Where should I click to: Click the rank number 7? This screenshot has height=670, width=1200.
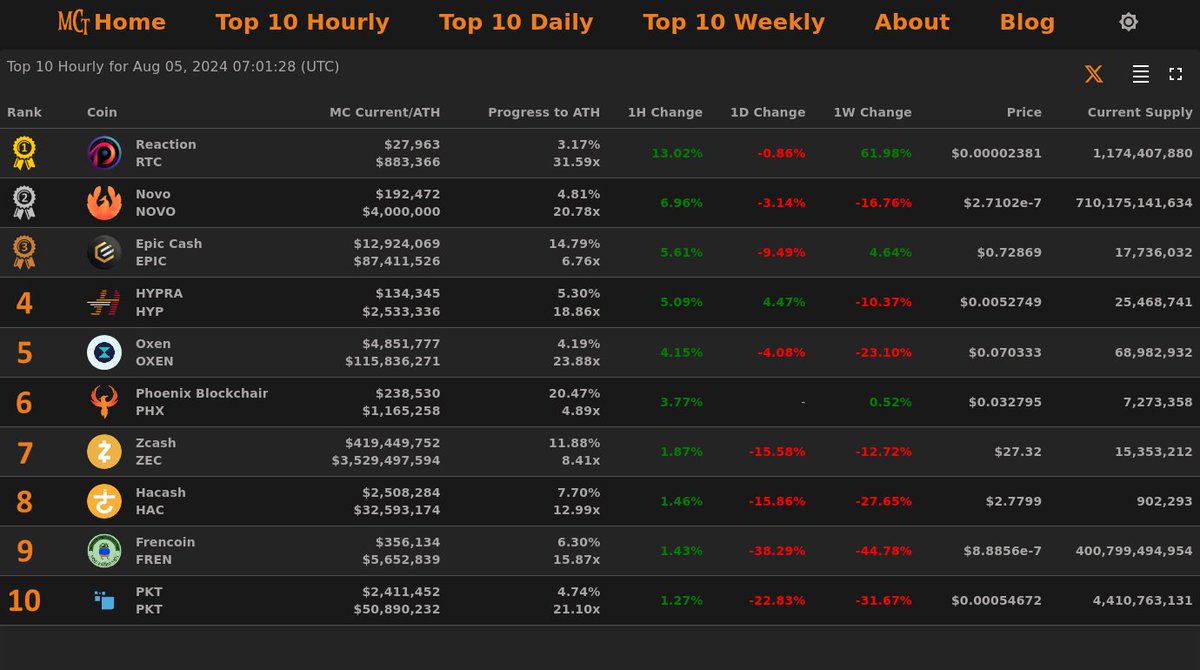25,453
